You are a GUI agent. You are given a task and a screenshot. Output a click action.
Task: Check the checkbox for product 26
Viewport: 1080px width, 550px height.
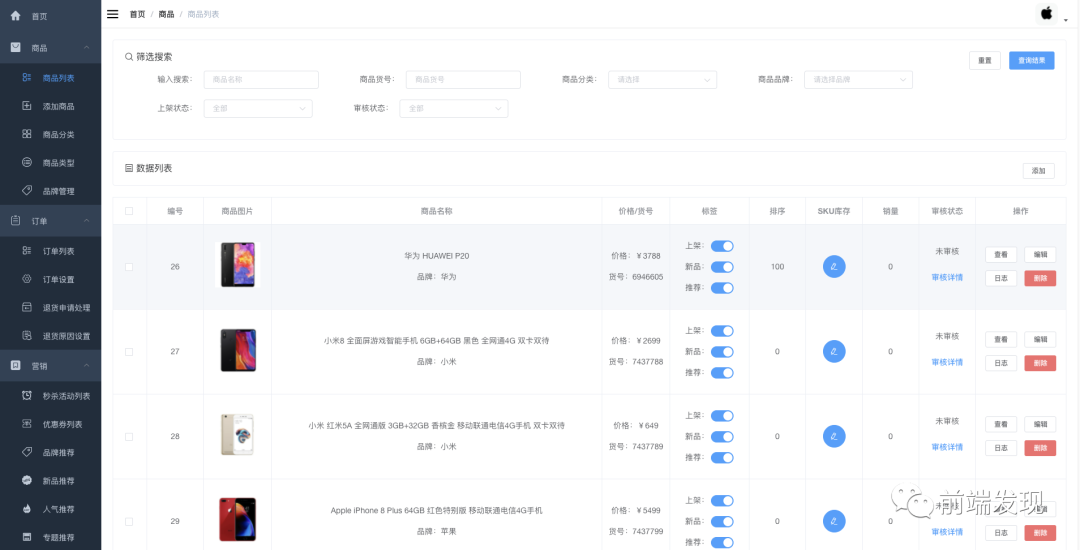[129, 266]
